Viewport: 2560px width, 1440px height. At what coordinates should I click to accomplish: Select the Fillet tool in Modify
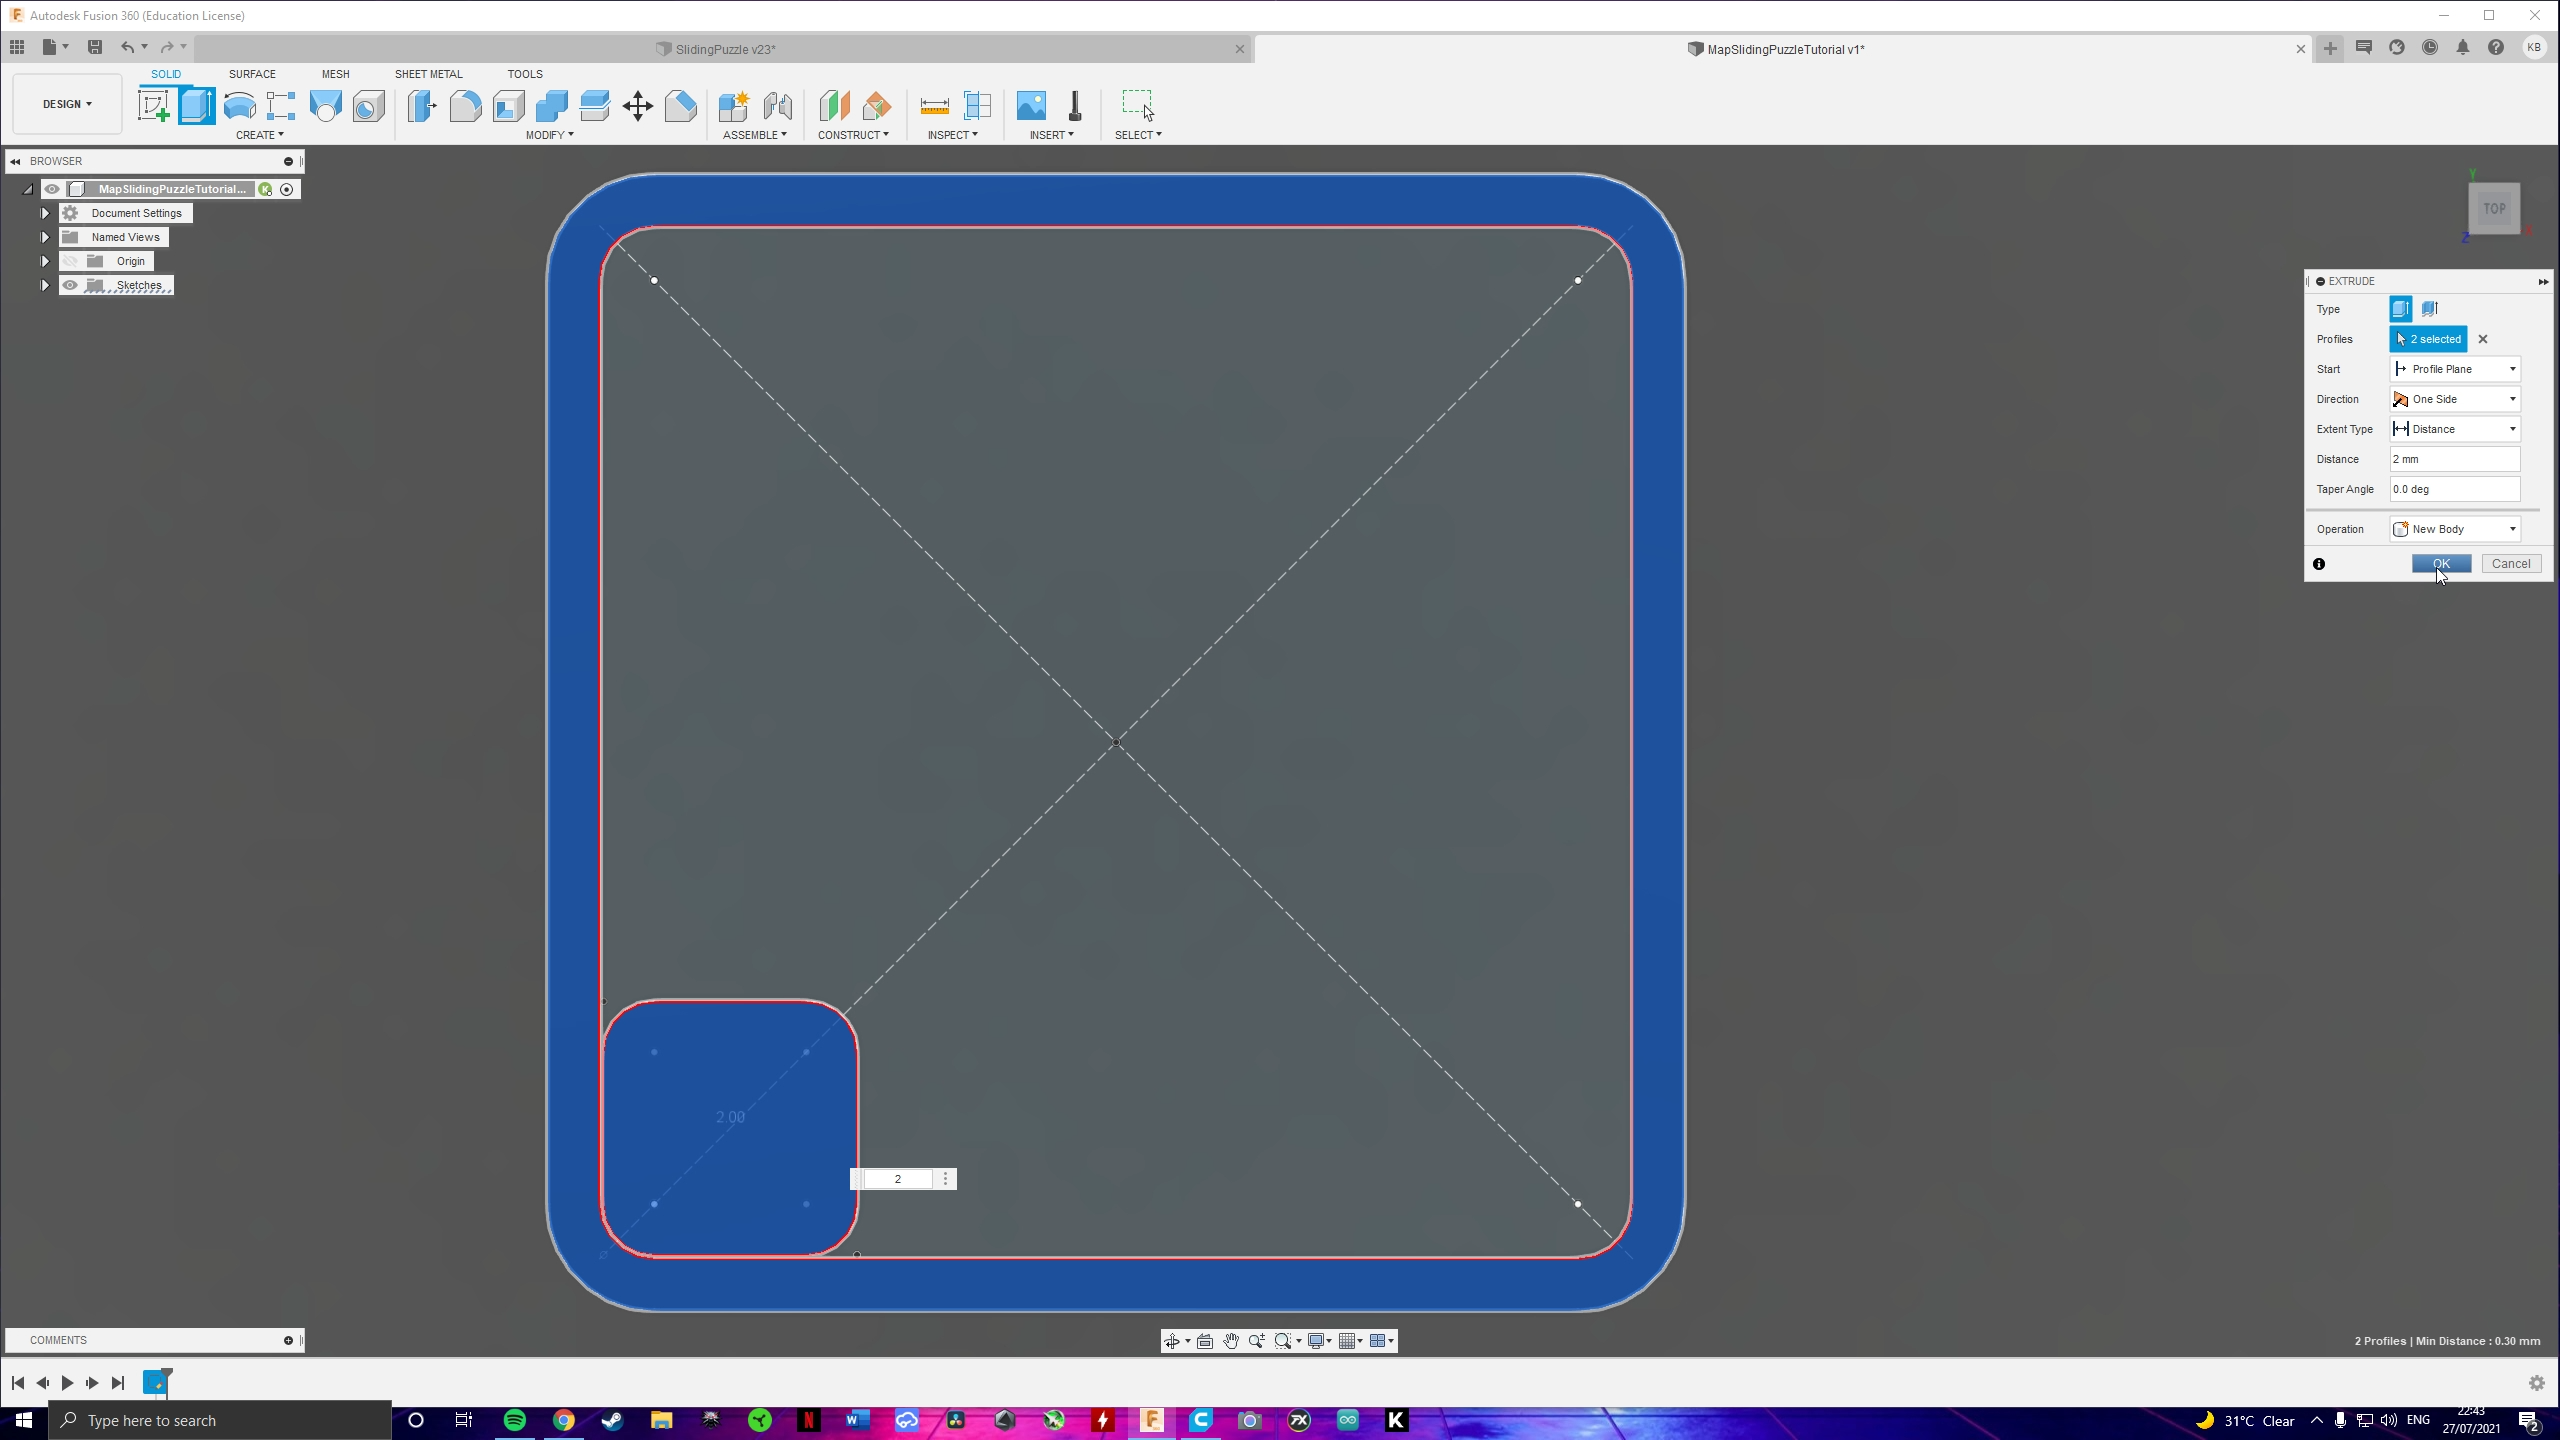click(x=467, y=105)
